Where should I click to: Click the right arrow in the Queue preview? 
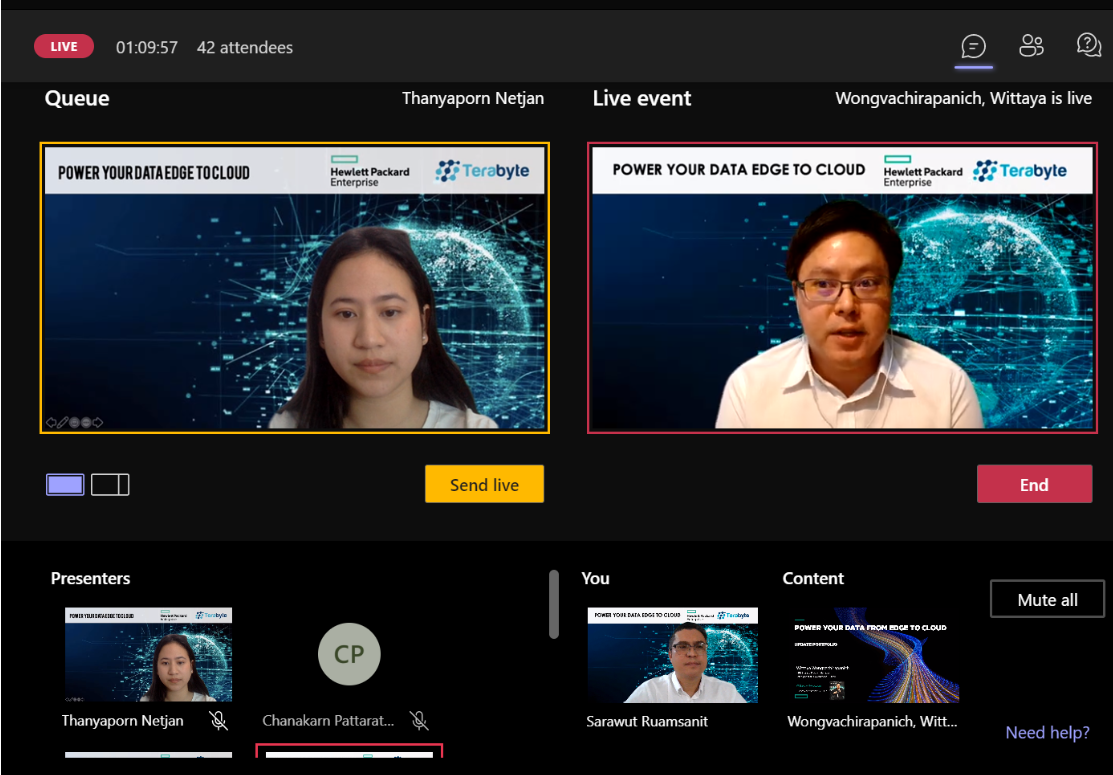(x=98, y=422)
